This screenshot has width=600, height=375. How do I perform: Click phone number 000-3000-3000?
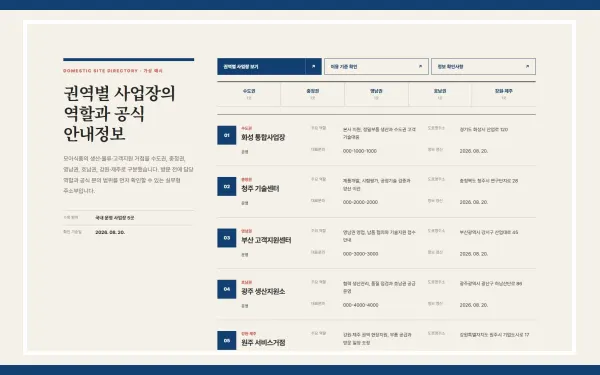tap(360, 254)
